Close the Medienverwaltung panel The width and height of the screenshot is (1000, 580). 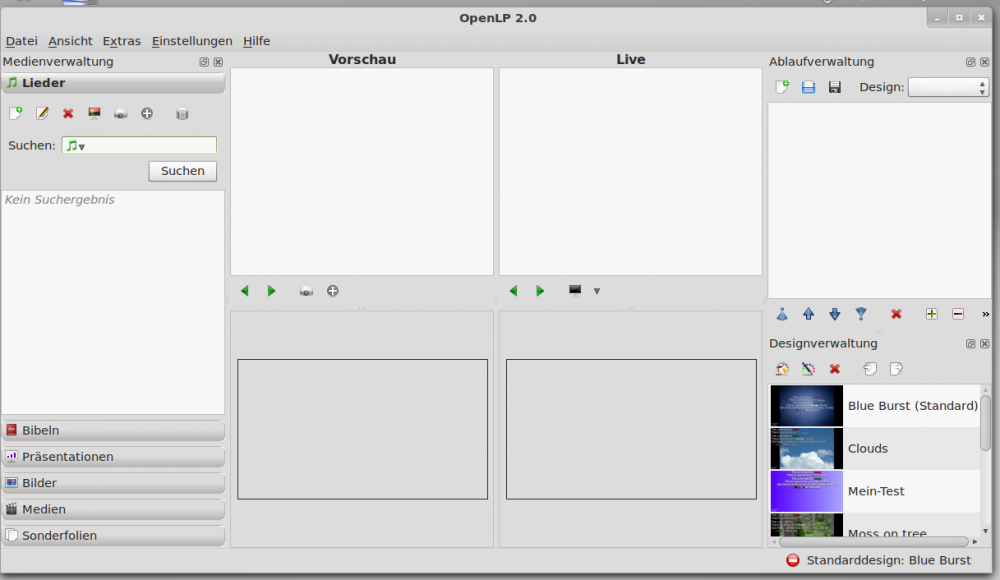click(218, 62)
